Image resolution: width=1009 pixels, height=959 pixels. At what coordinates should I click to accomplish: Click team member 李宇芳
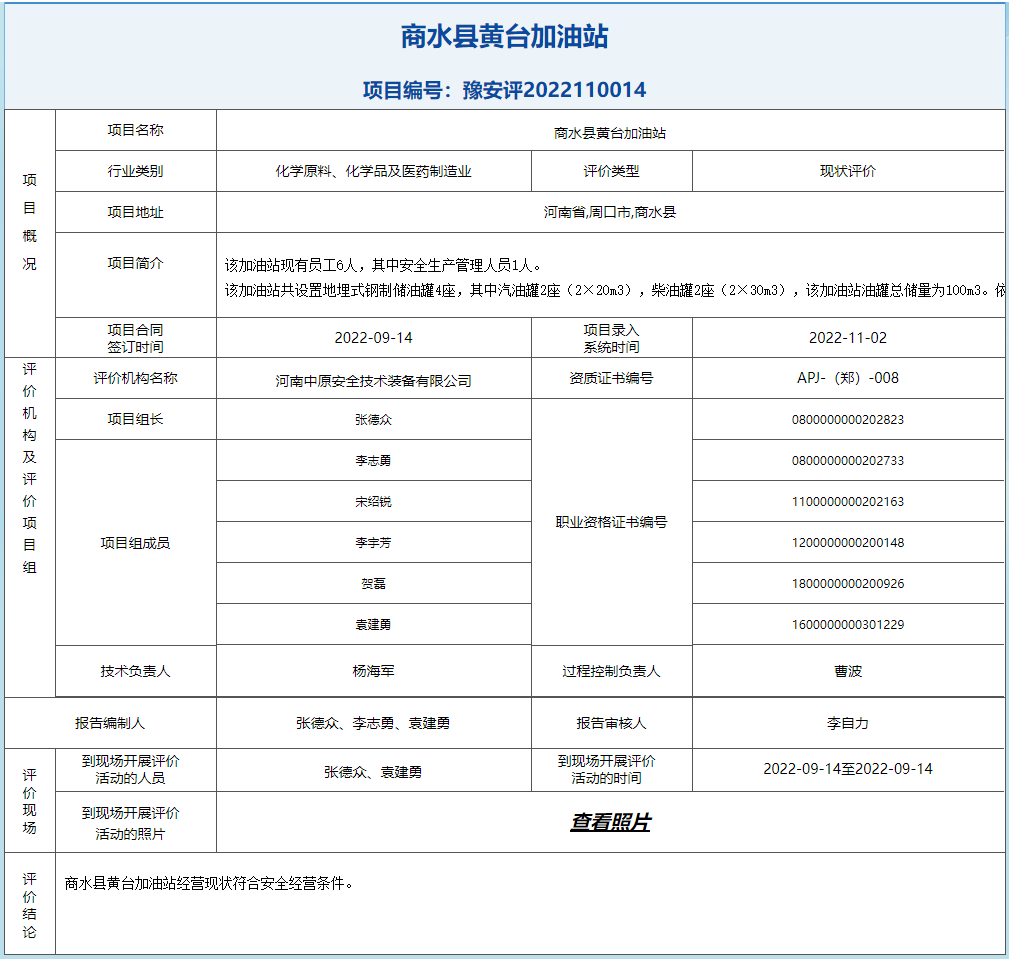pyautogui.click(x=372, y=542)
